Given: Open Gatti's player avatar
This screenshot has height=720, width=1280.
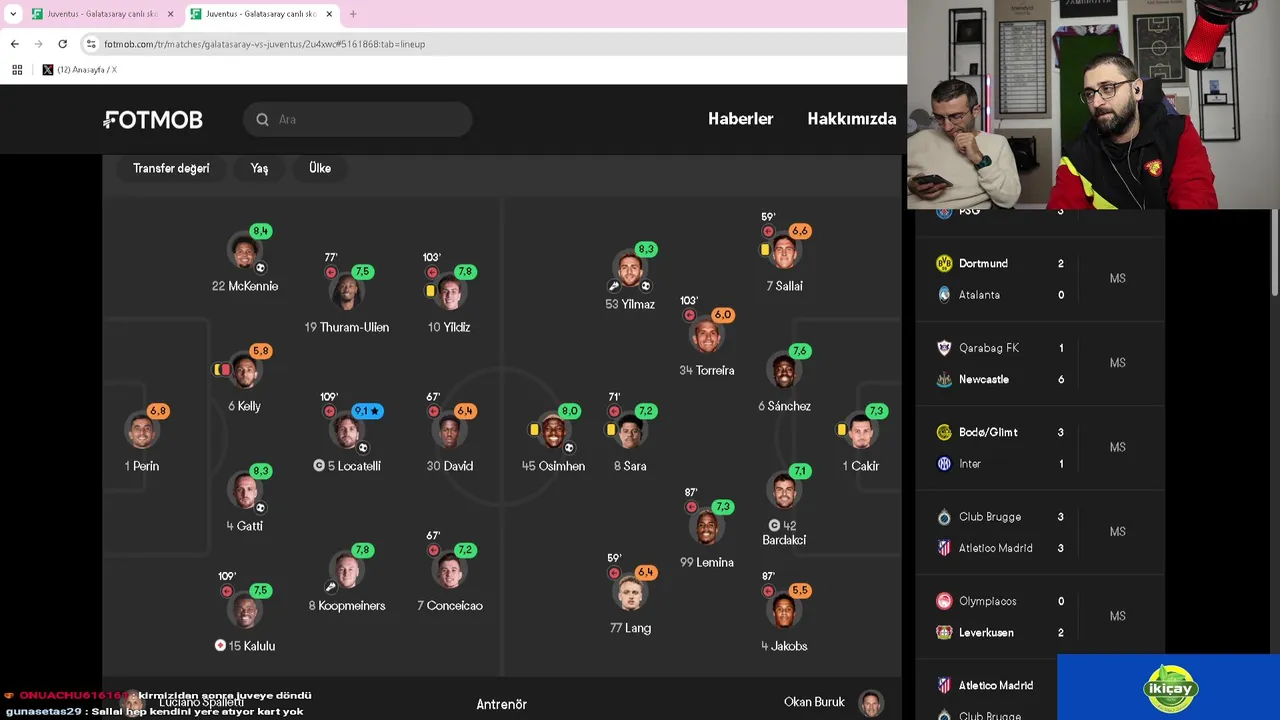Looking at the screenshot, I should click(245, 492).
